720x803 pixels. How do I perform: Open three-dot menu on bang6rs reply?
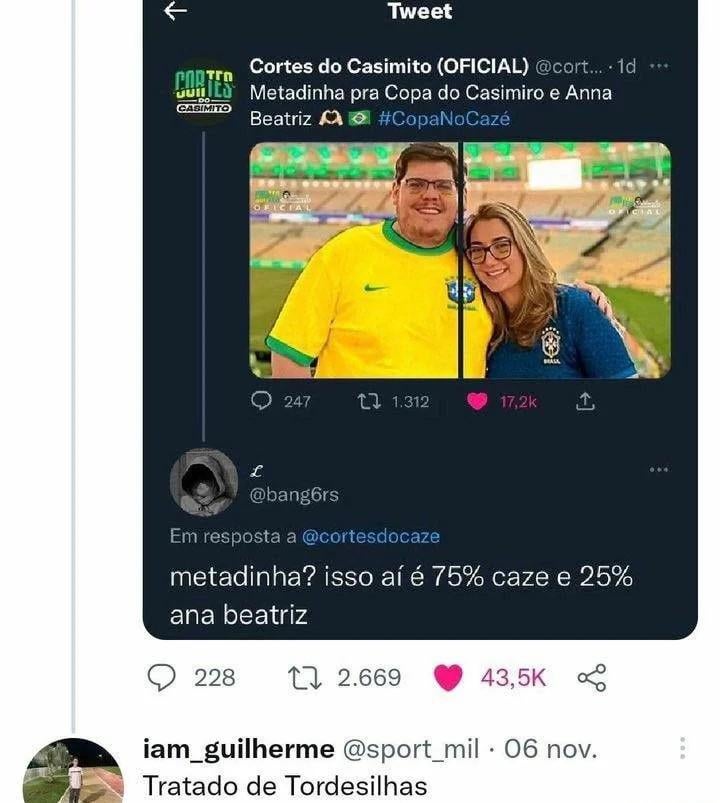point(658,469)
